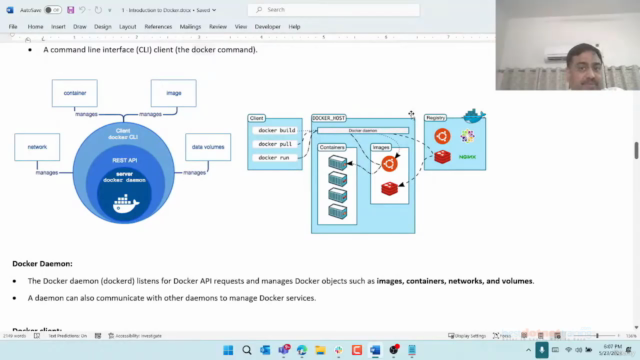Switch to the Layout tab

click(128, 27)
